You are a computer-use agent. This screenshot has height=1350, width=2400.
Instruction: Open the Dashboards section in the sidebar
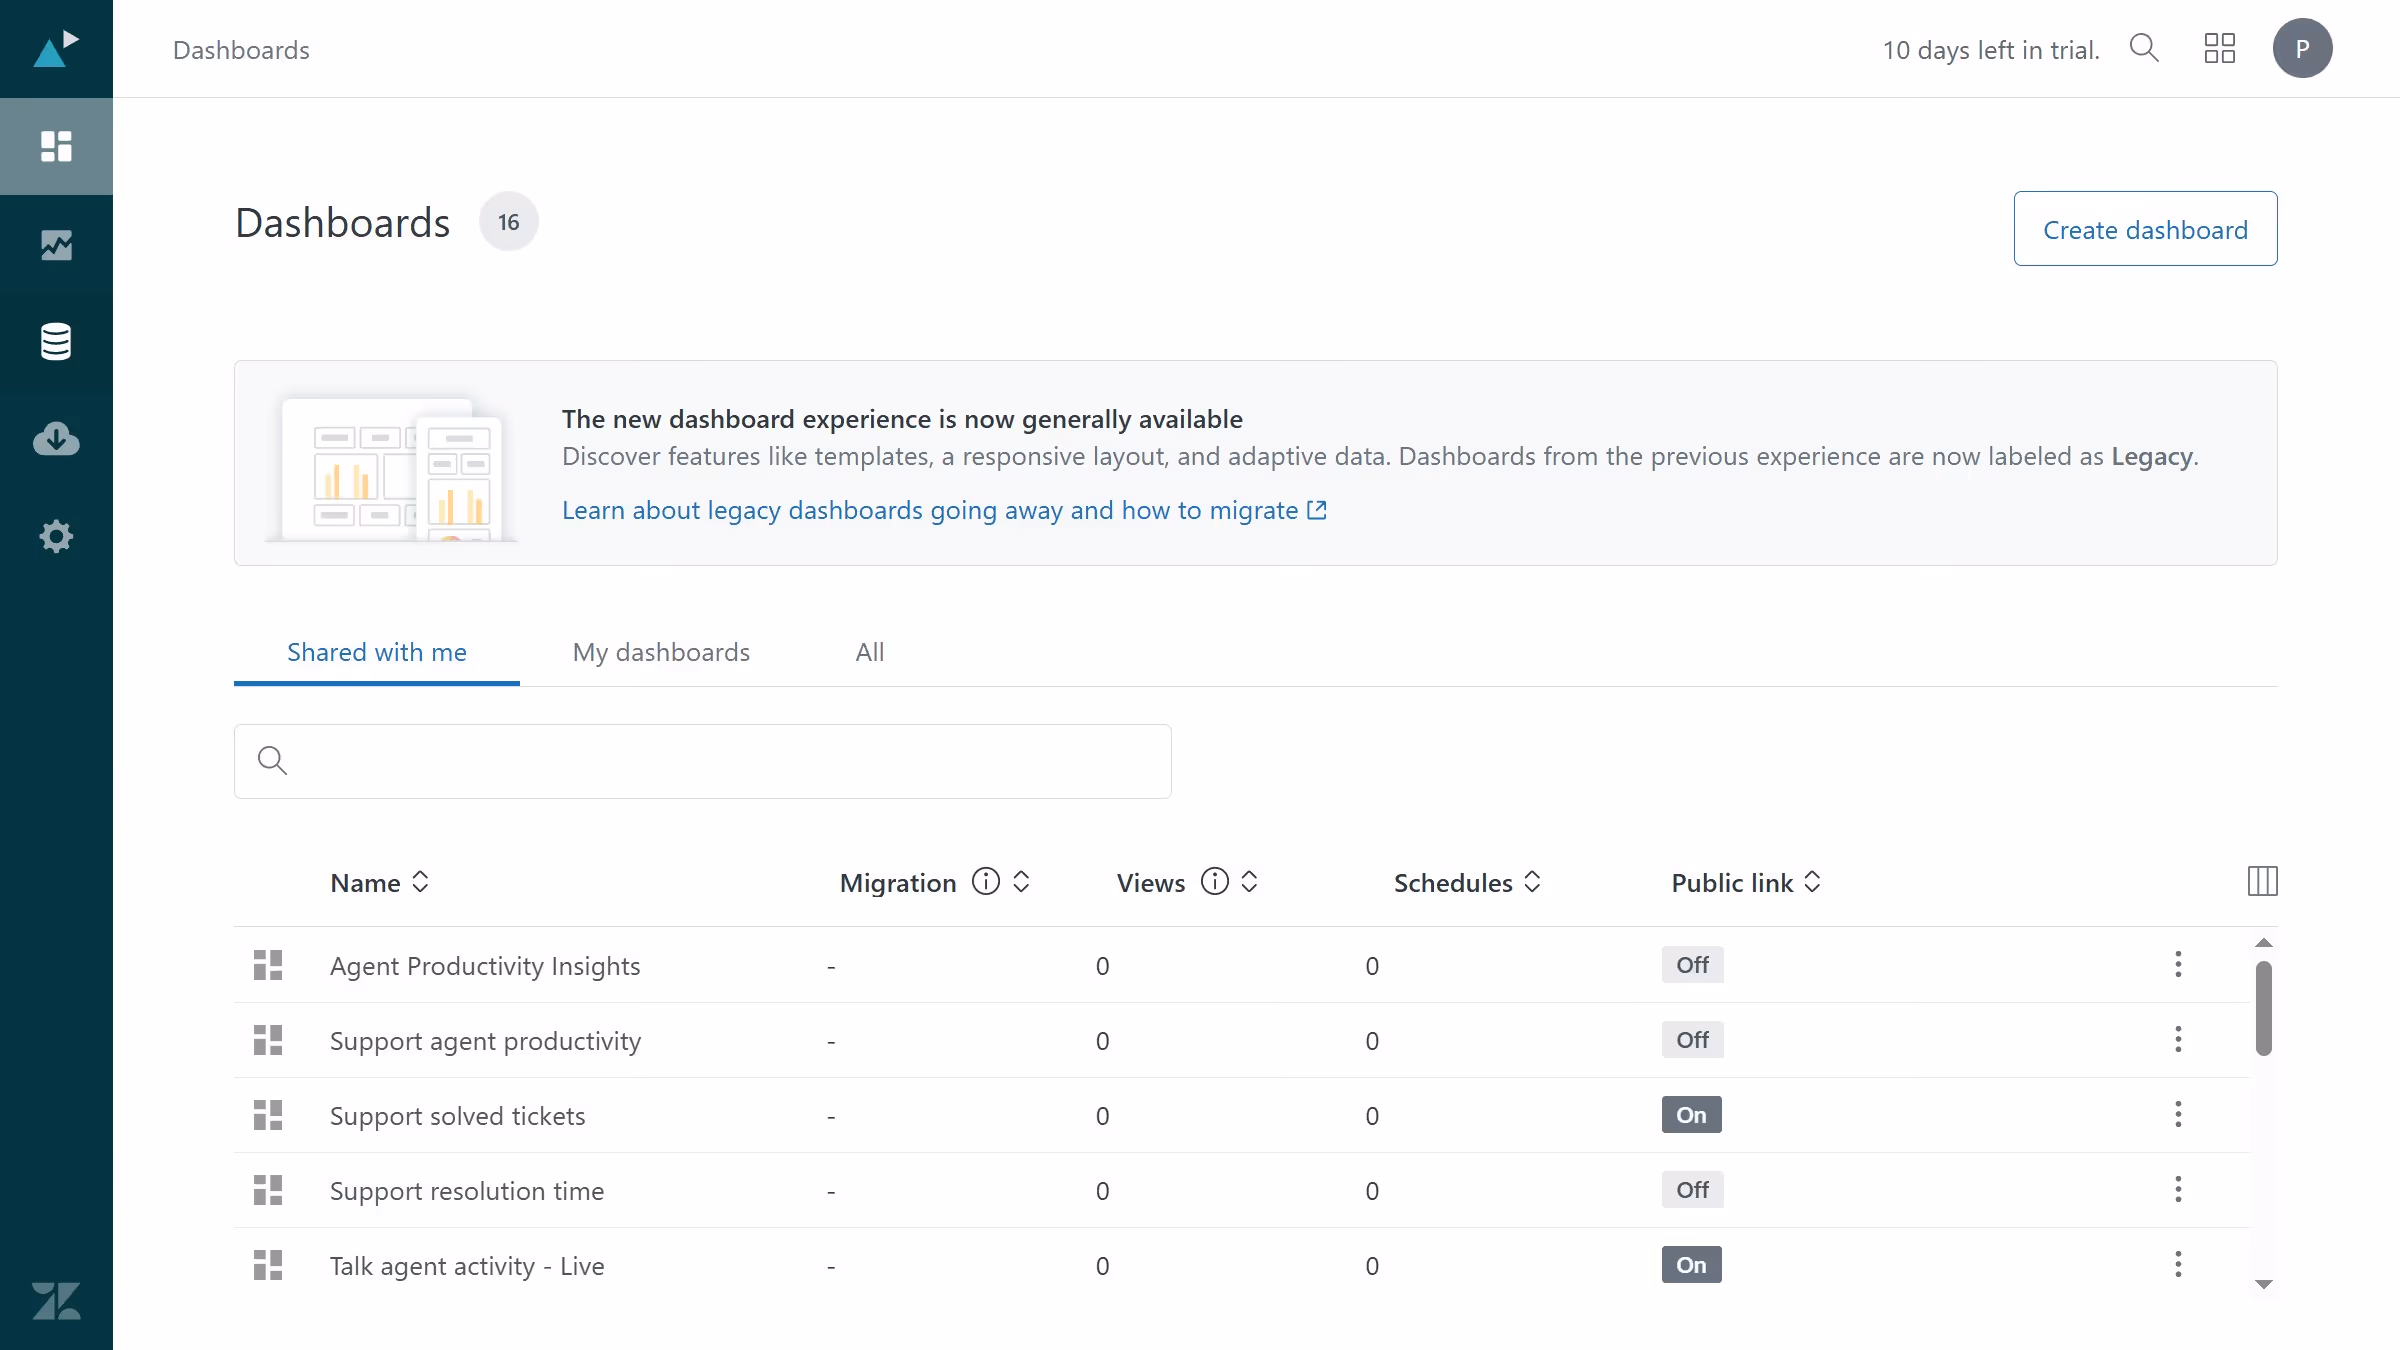coord(55,146)
